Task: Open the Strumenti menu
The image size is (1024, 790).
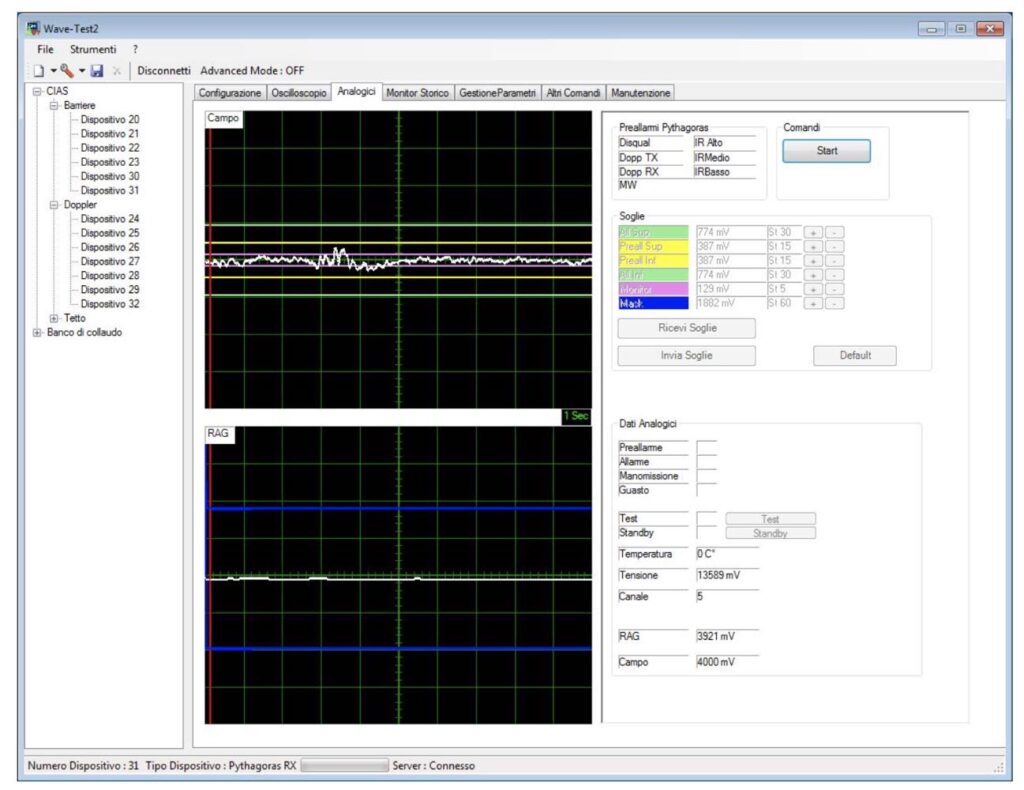Action: point(93,49)
